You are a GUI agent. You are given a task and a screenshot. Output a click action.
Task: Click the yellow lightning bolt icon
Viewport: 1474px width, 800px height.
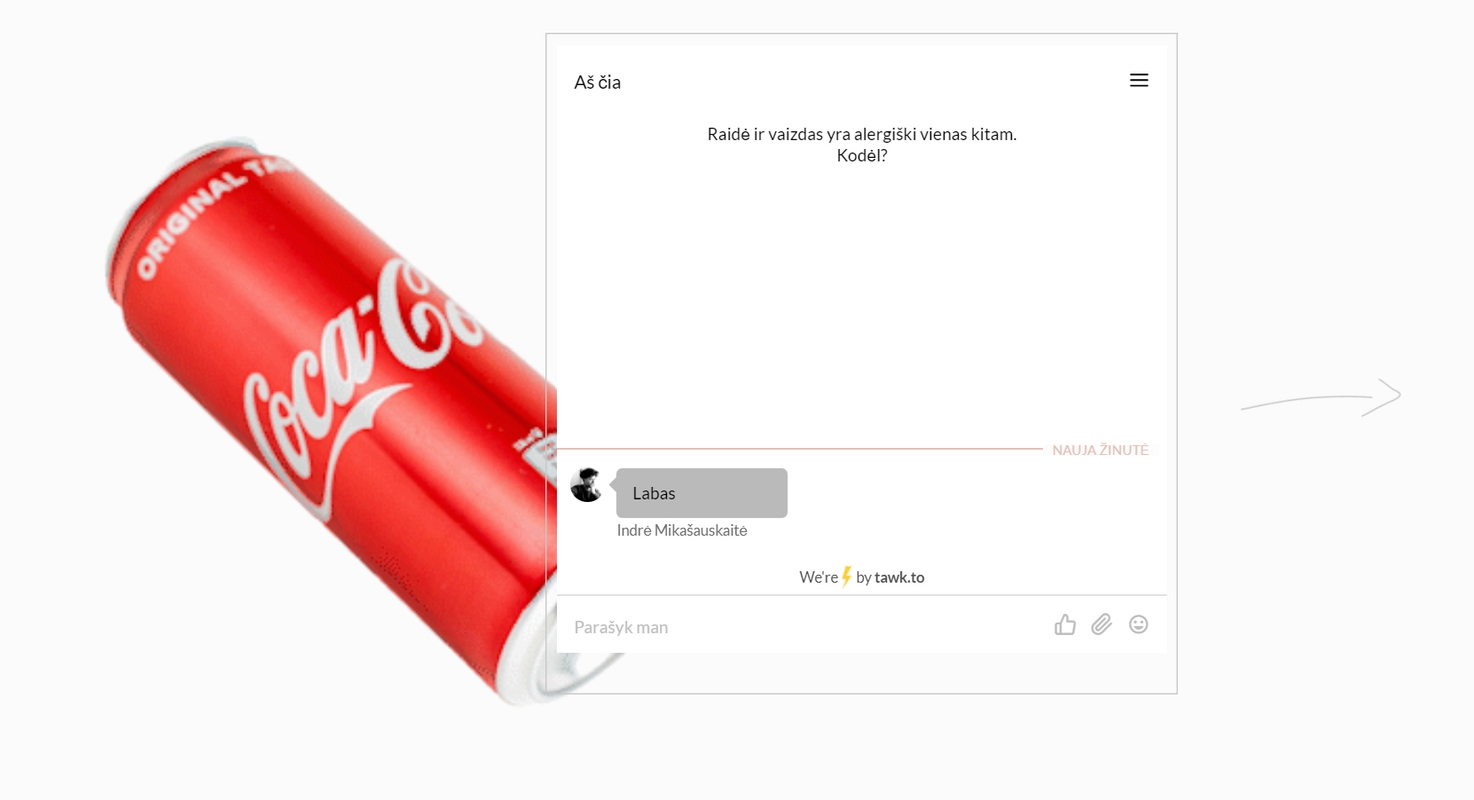tap(847, 577)
